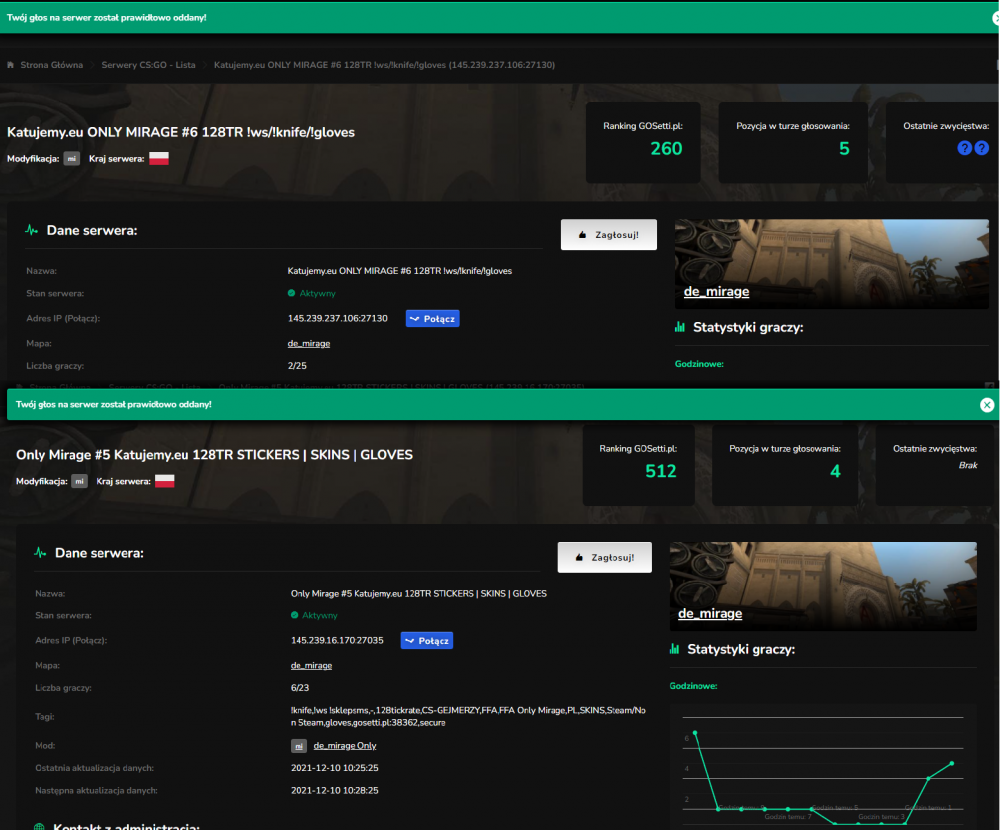Connect via Połącz to 145.239.237.106:27130
The image size is (1000, 830).
[432, 318]
